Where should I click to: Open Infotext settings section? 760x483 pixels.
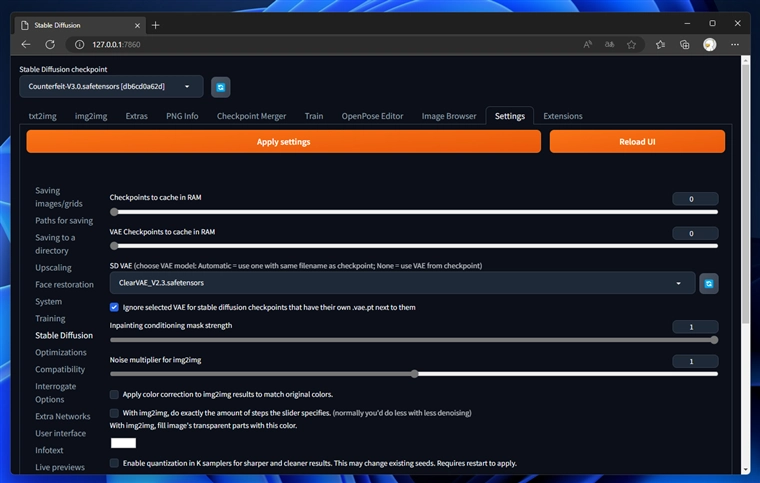coord(49,450)
